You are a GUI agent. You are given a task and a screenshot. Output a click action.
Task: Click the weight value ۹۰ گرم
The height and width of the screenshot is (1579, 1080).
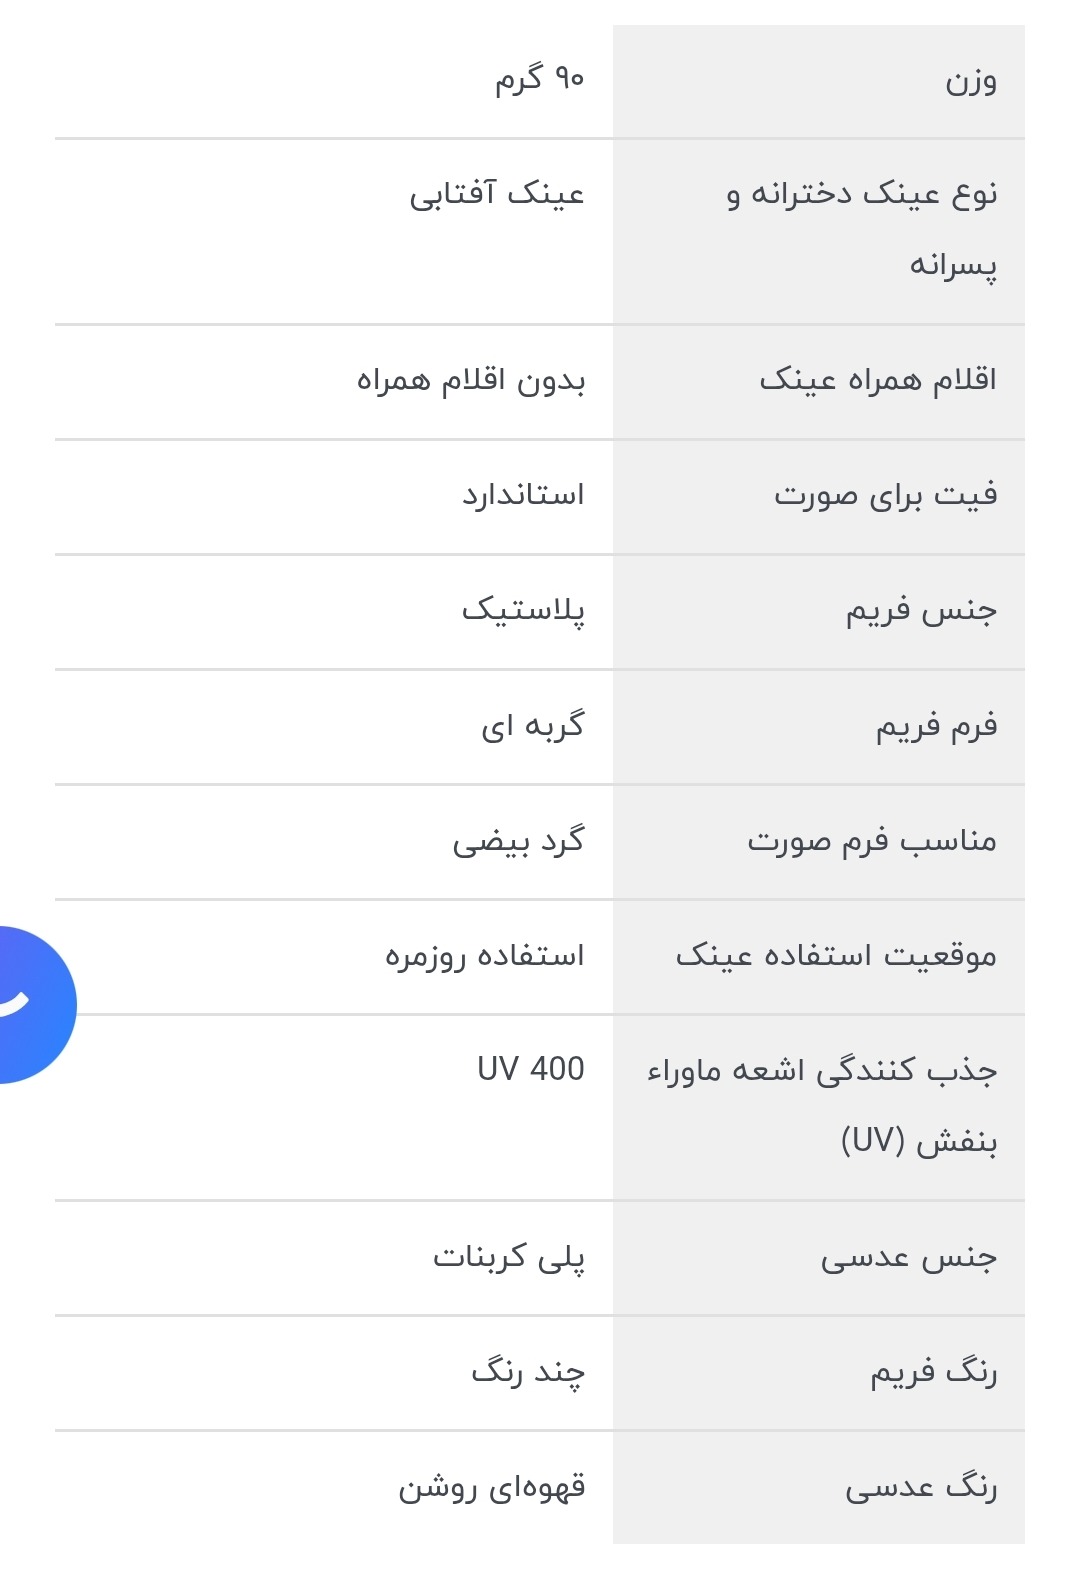point(539,79)
